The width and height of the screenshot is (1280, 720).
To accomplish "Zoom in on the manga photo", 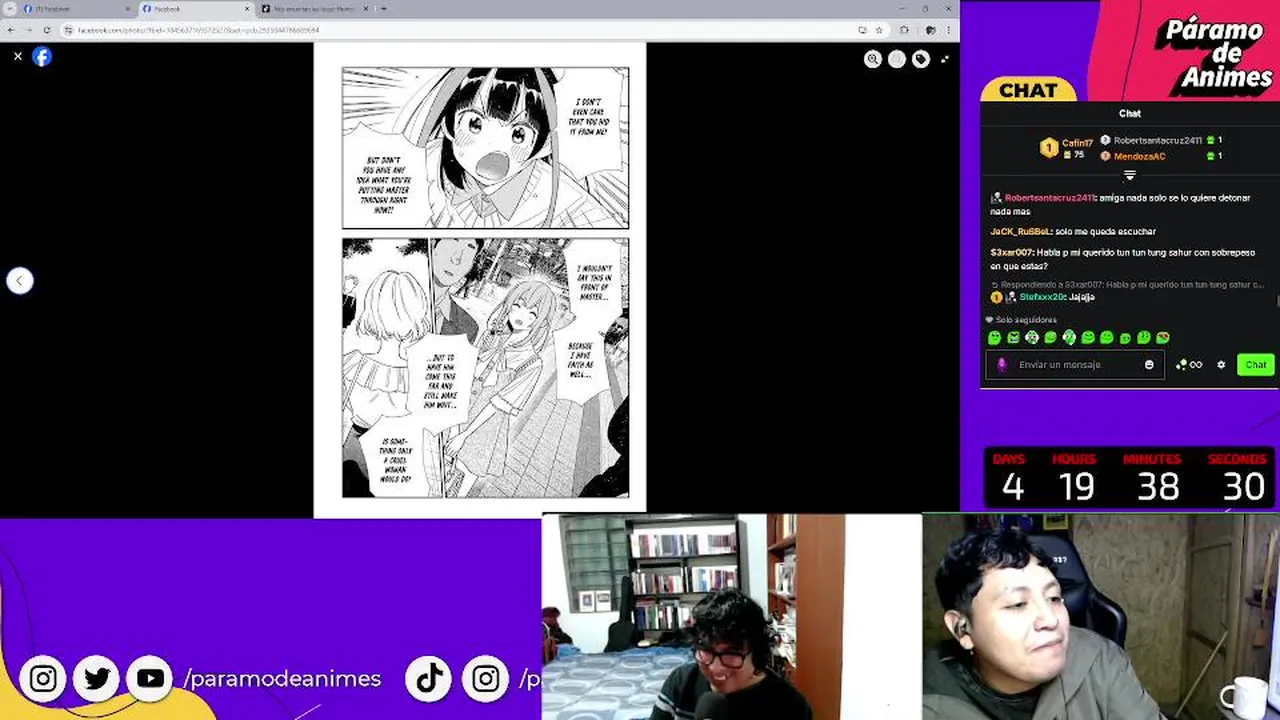I will point(873,59).
